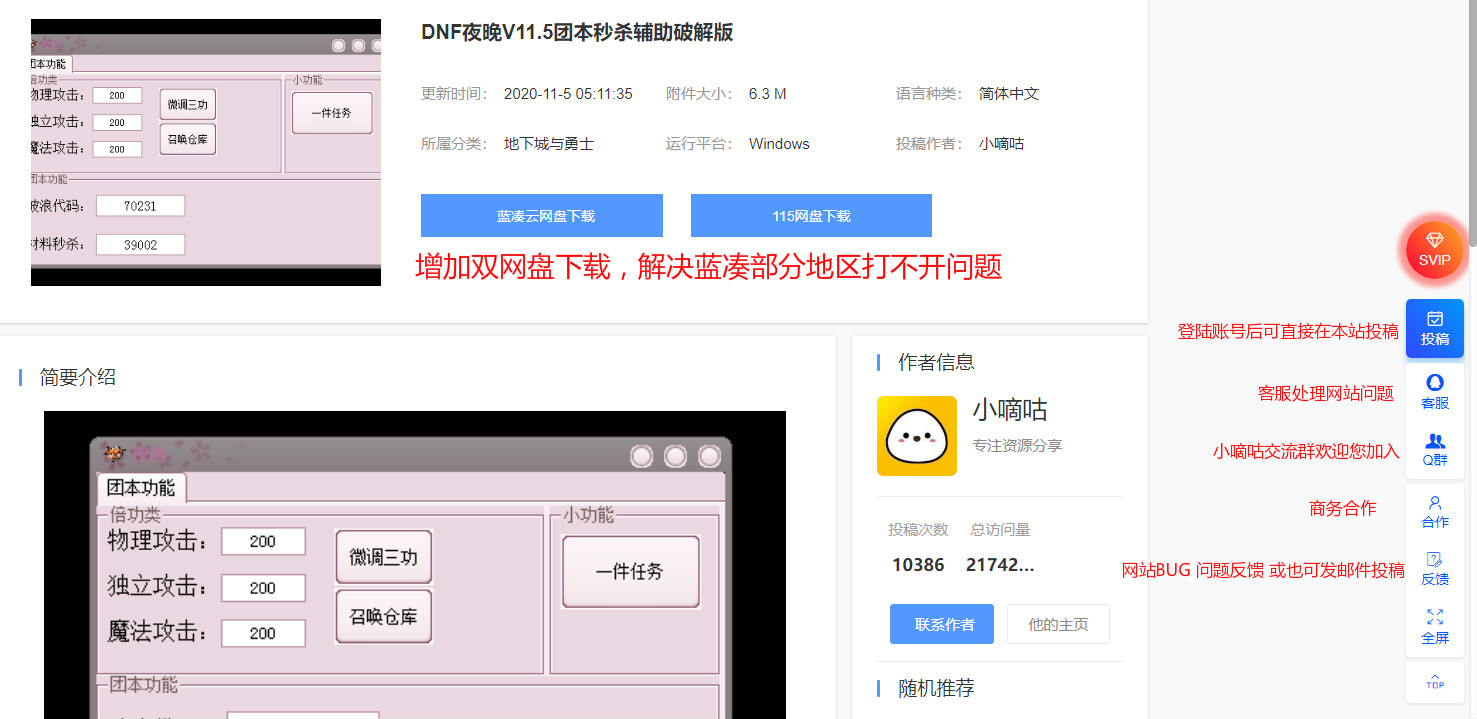Image resolution: width=1477 pixels, height=719 pixels.
Task: Download via the 蓝凑云网盘下载 button
Action: point(542,215)
